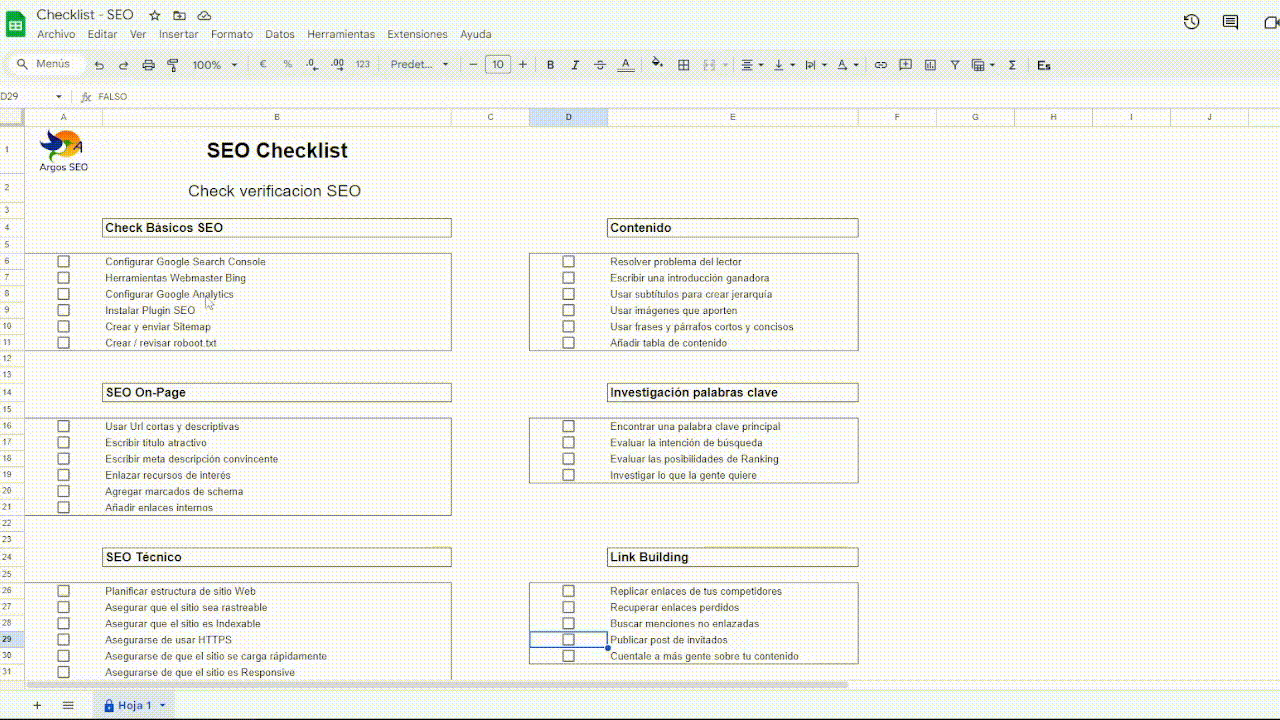
Task: Check Añadir tabla de contenido box
Action: (568, 343)
